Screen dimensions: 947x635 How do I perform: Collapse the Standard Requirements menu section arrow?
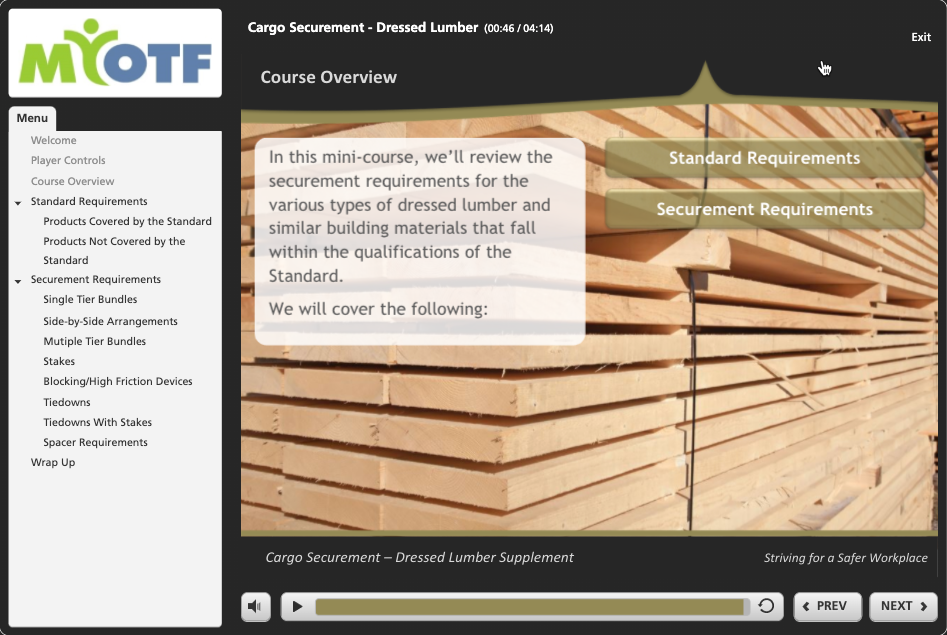click(18, 202)
